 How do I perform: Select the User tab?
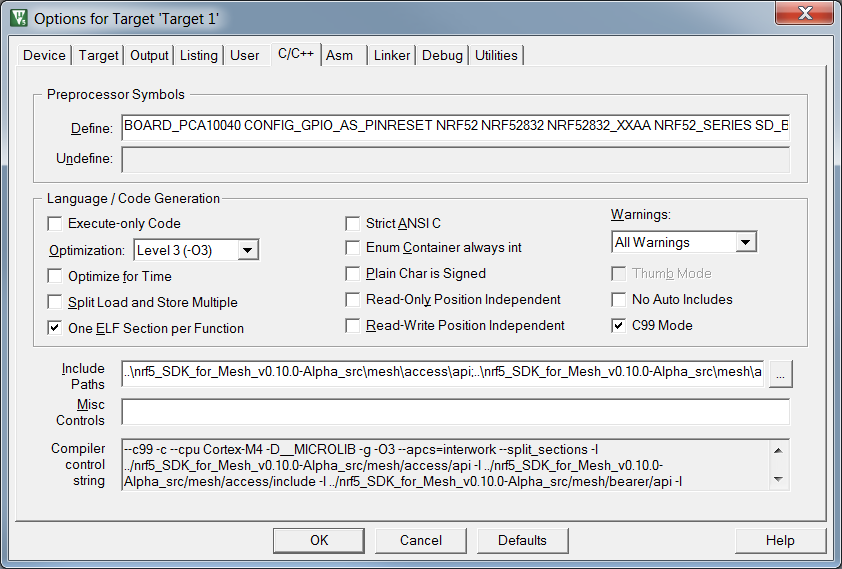point(244,55)
